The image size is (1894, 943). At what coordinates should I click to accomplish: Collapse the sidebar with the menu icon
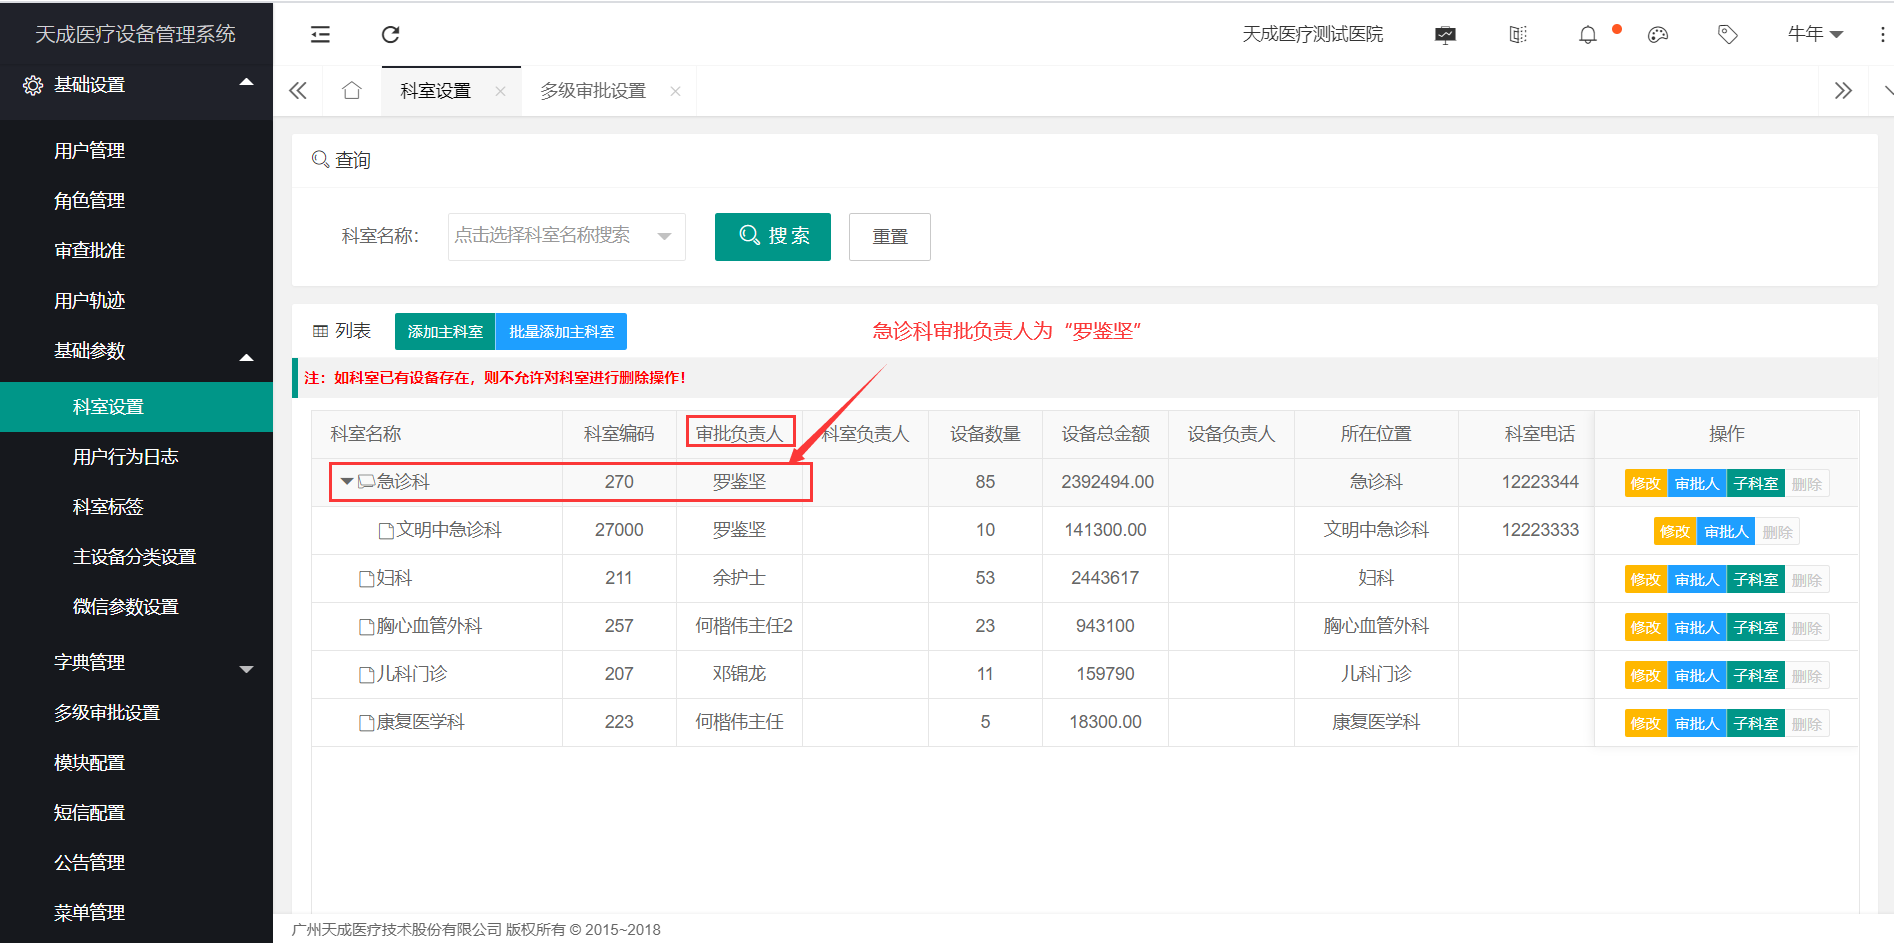pos(320,35)
